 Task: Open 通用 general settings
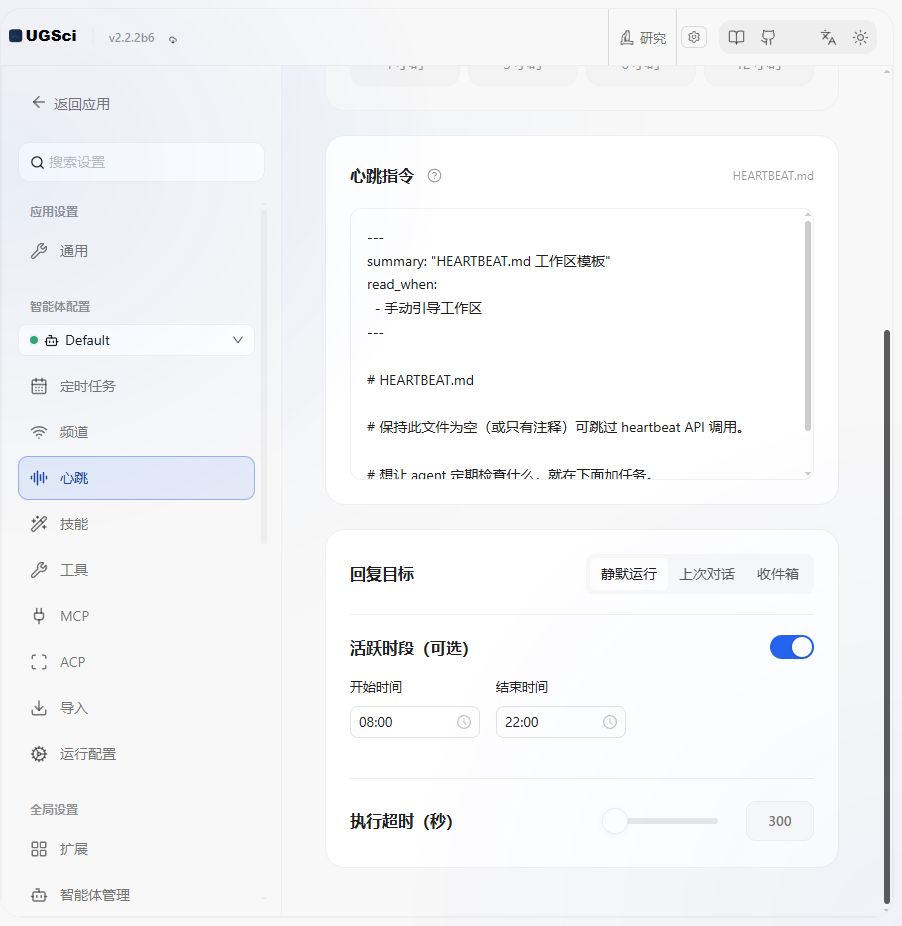[136, 251]
